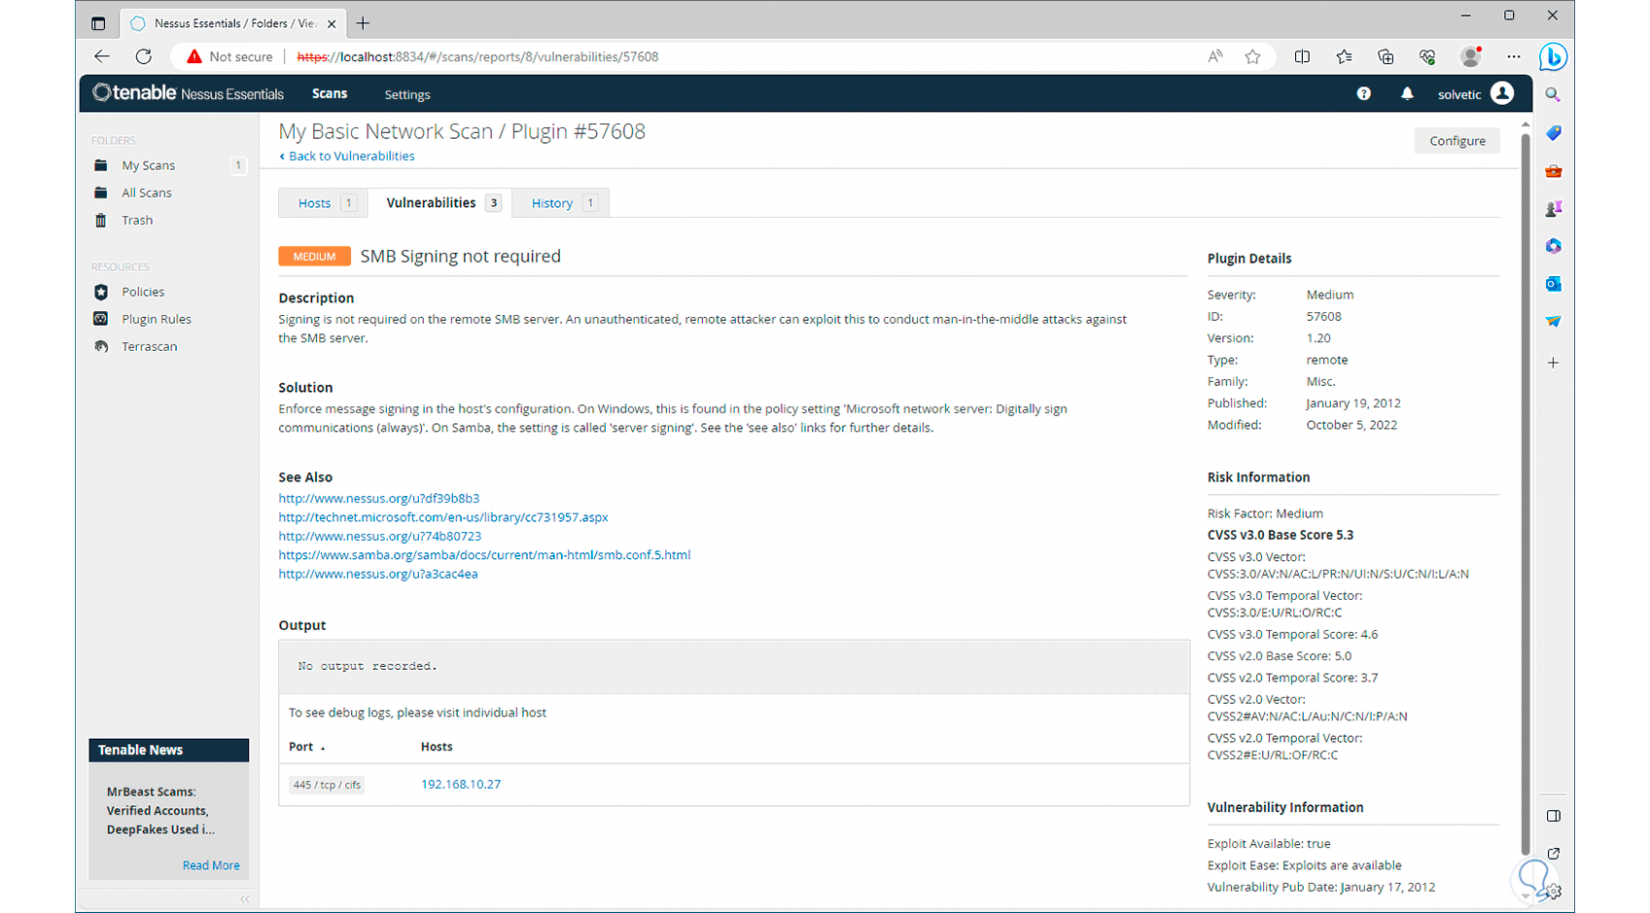
Task: Open the nessus.org/u?df39b8b3 link
Action: click(379, 498)
